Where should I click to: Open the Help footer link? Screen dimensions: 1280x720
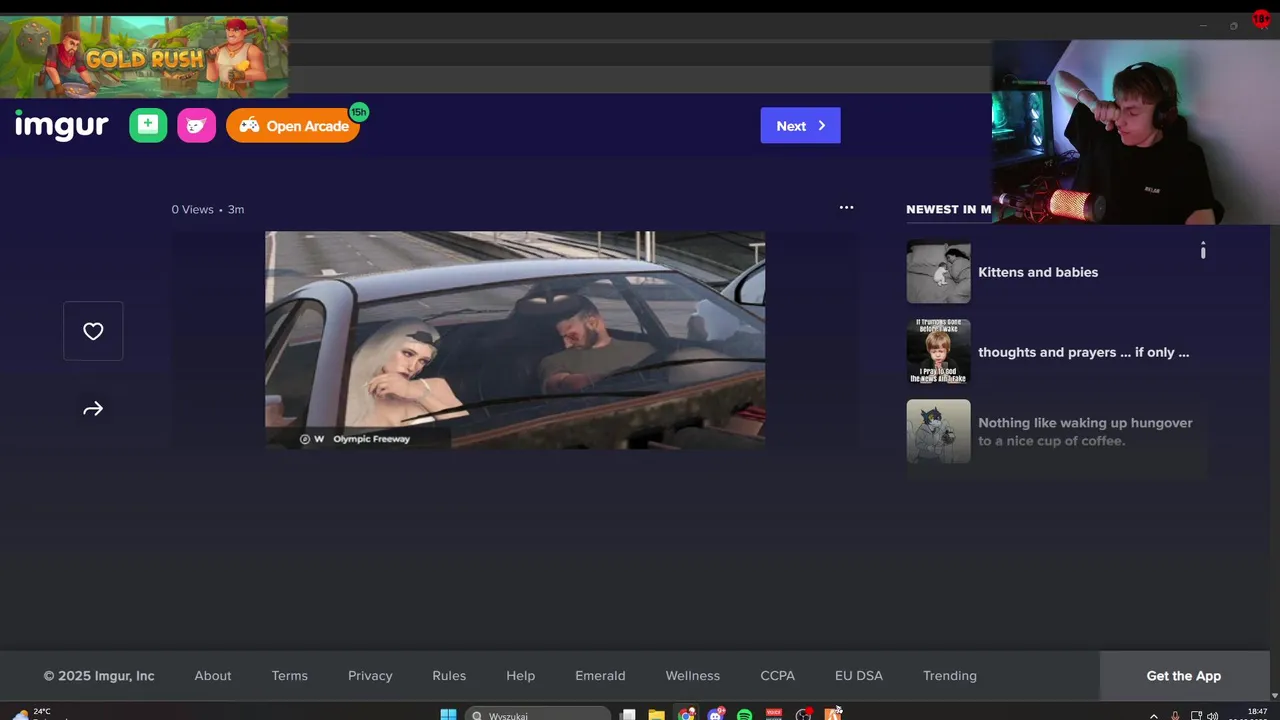click(x=520, y=676)
